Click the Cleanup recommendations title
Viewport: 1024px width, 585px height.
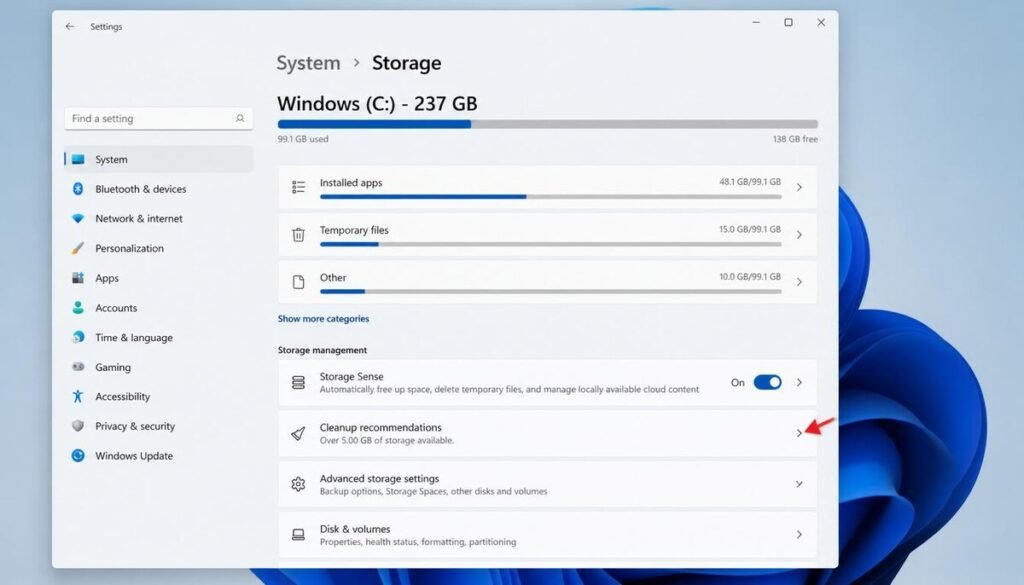(x=381, y=427)
